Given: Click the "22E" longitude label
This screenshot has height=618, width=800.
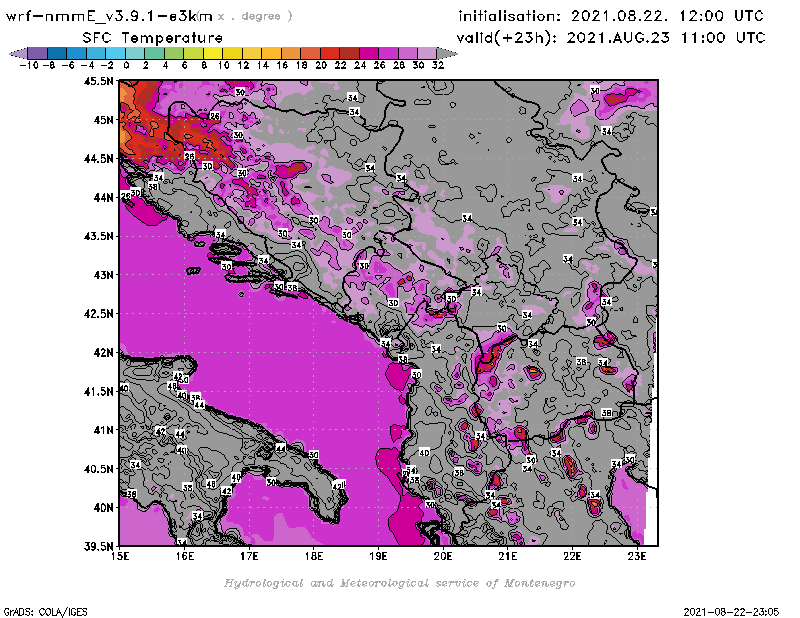Looking at the screenshot, I should pyautogui.click(x=572, y=556).
